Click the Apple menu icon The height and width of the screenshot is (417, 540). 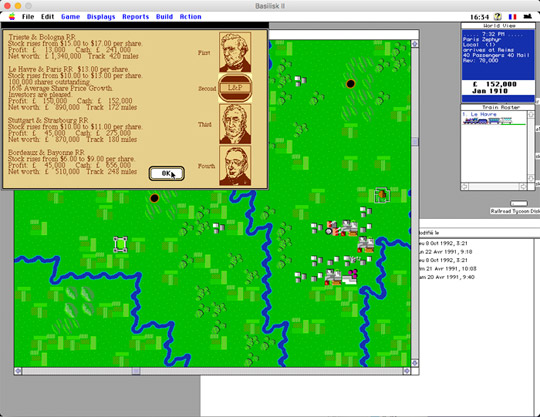coord(12,17)
